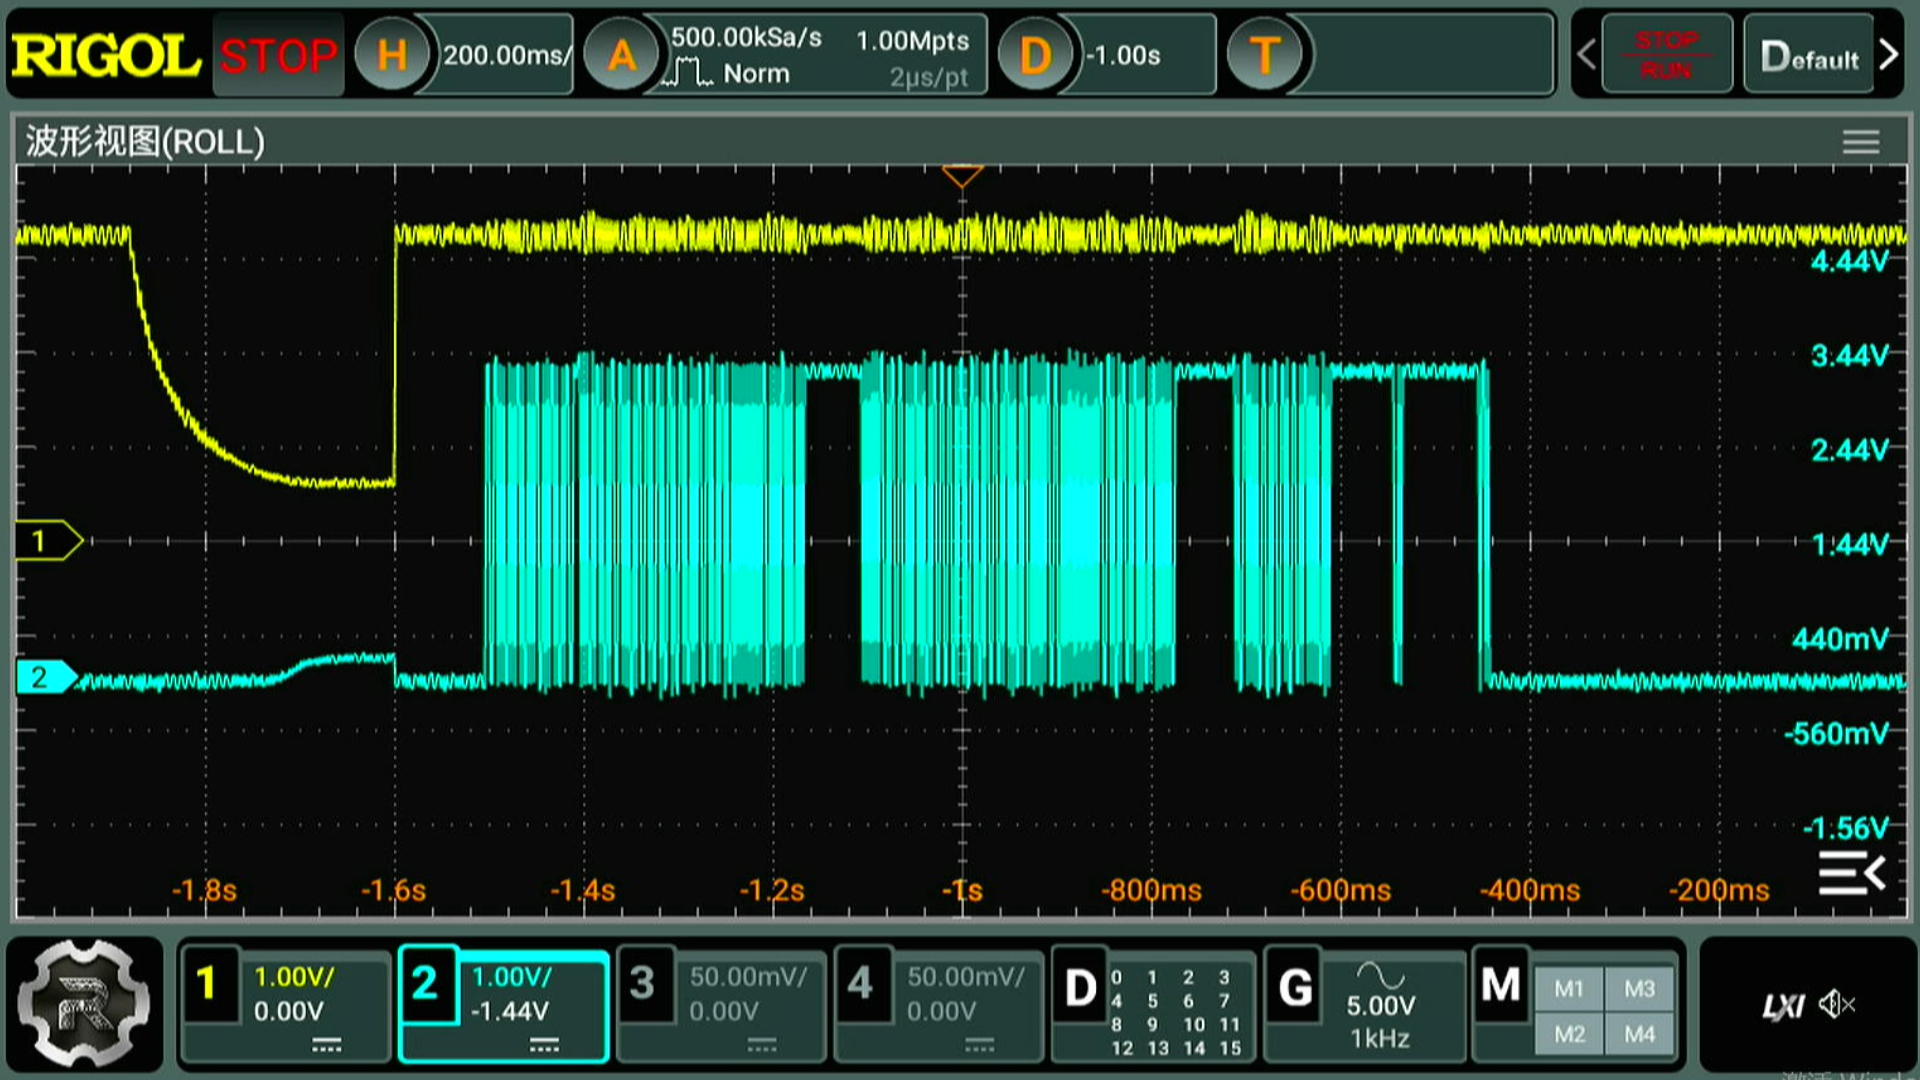Tap the -600ms time axis label
Viewport: 1920px width, 1080px height.
click(1340, 890)
